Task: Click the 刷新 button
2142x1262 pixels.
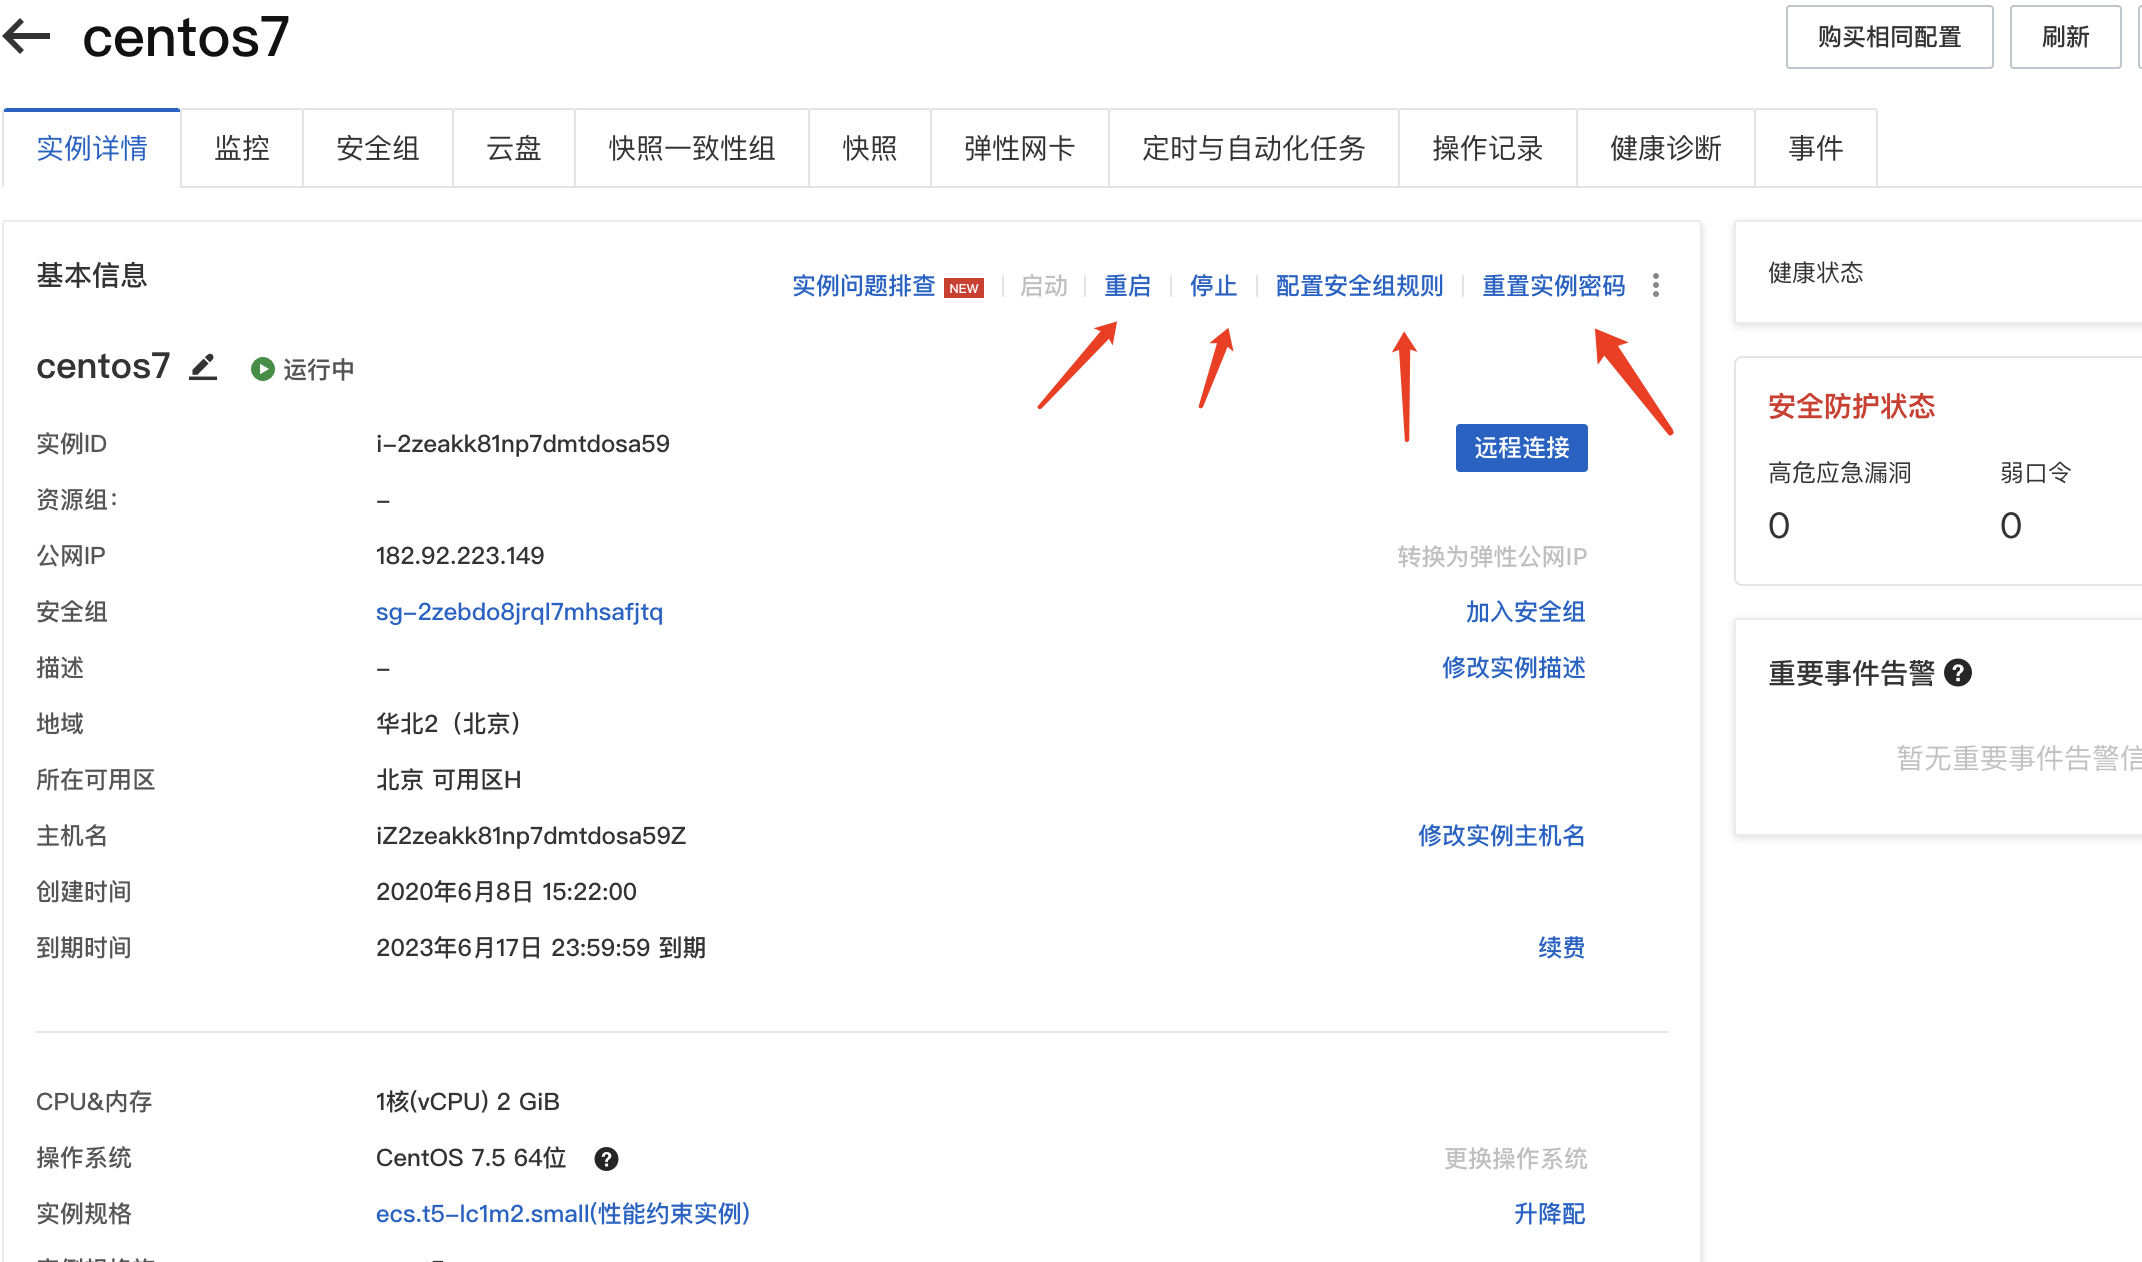Action: tap(2065, 37)
